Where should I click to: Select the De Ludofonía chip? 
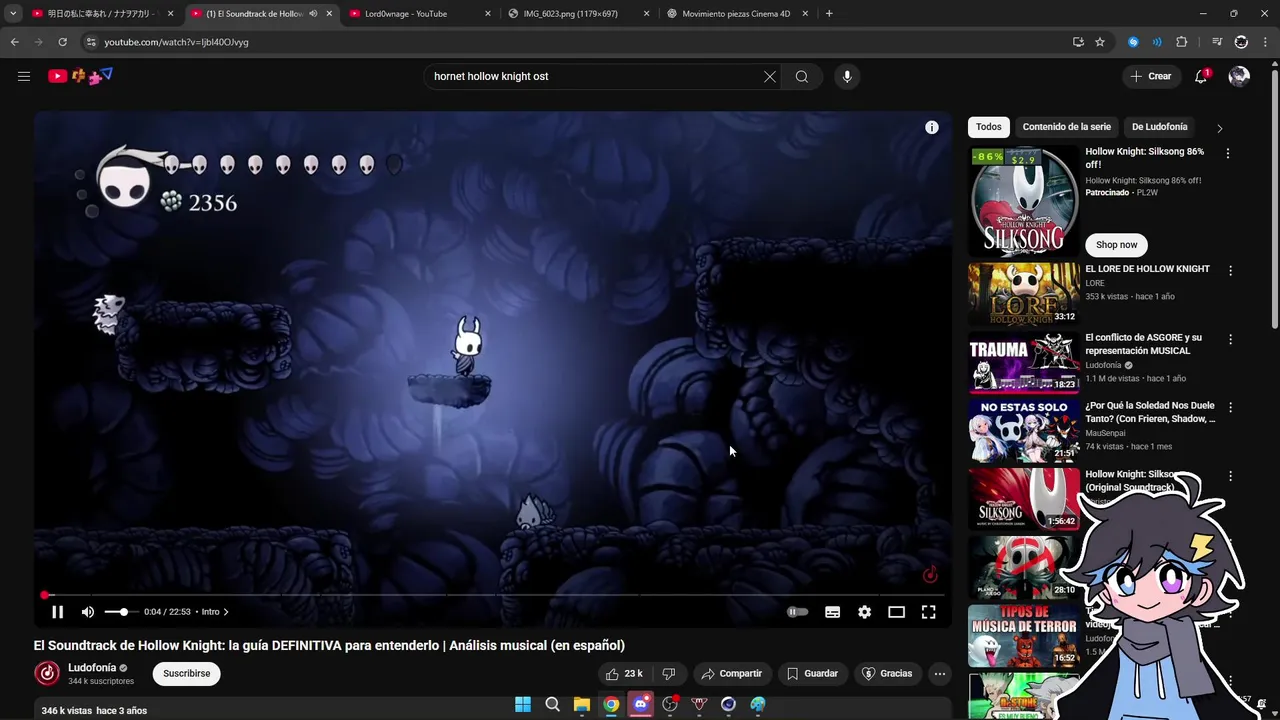(x=1159, y=127)
